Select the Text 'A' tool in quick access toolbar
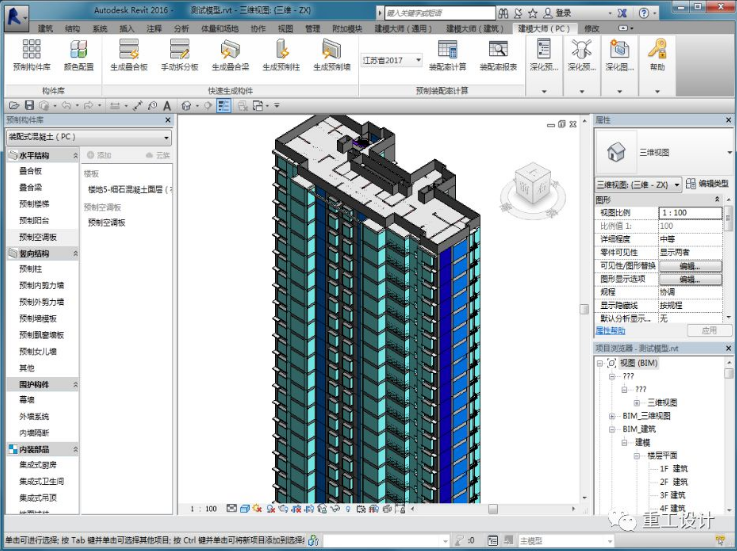The height and width of the screenshot is (551, 737). click(167, 106)
